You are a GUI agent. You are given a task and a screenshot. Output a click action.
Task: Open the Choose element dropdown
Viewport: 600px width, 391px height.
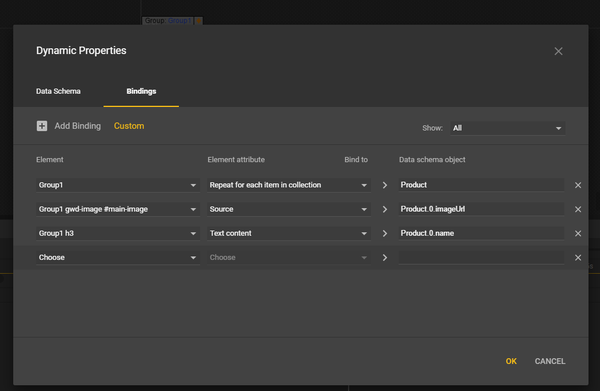tap(117, 257)
